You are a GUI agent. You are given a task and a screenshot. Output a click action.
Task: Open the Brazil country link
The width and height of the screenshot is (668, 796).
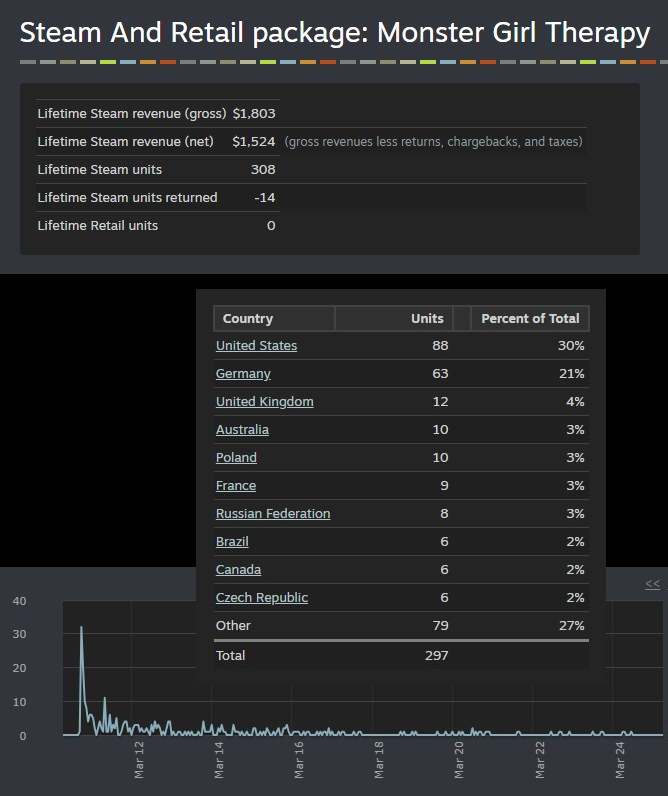[x=232, y=541]
